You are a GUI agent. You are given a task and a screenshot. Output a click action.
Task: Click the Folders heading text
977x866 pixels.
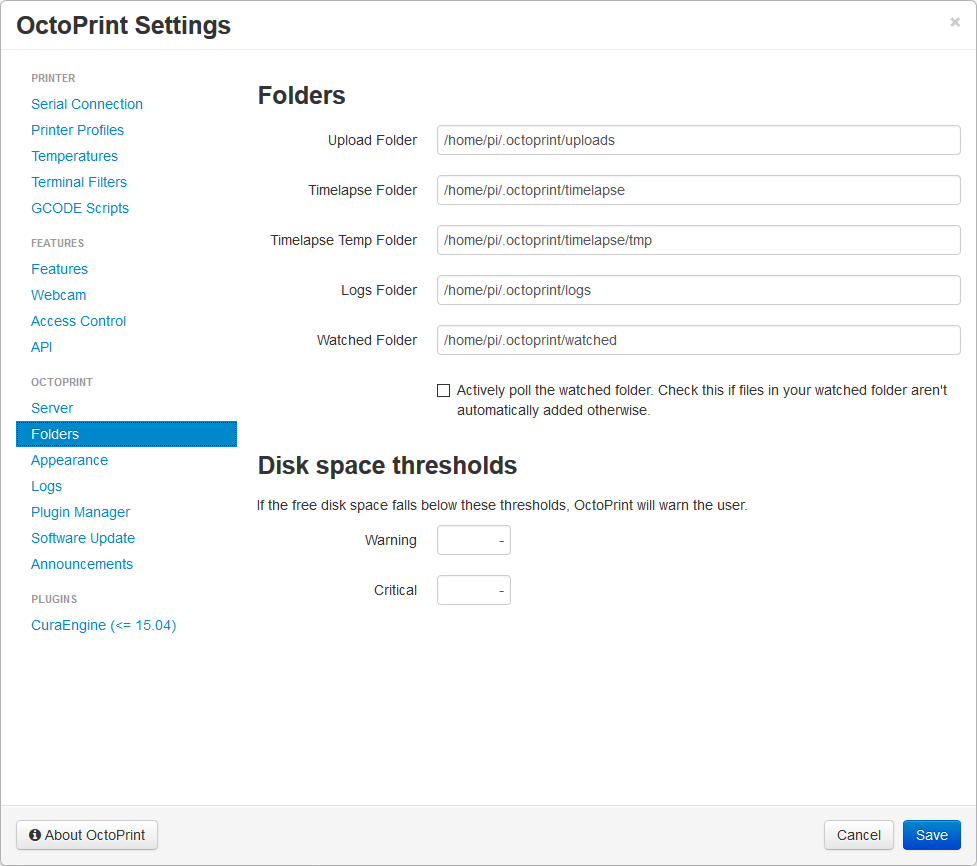(302, 95)
